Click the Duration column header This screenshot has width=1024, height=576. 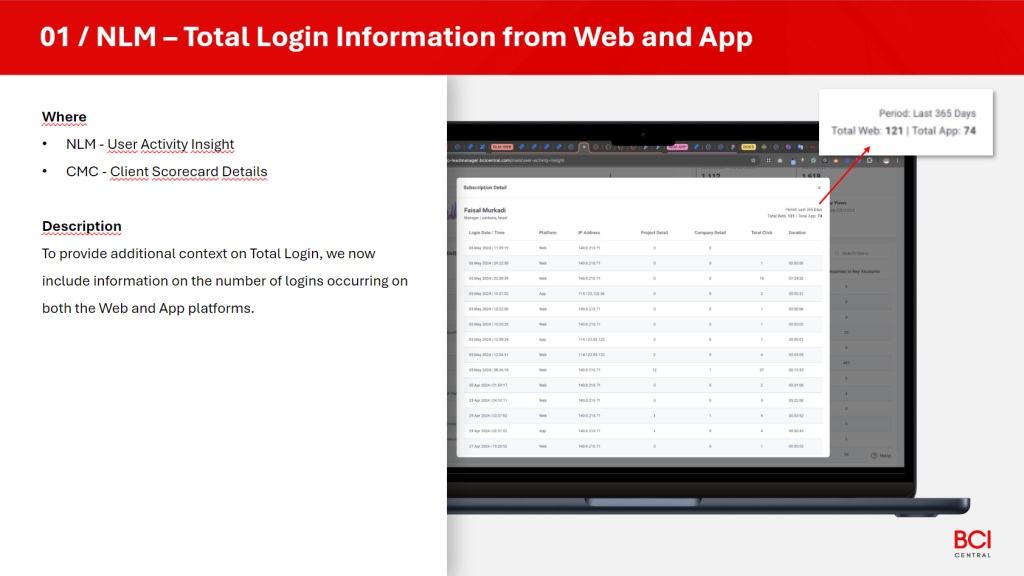797,233
